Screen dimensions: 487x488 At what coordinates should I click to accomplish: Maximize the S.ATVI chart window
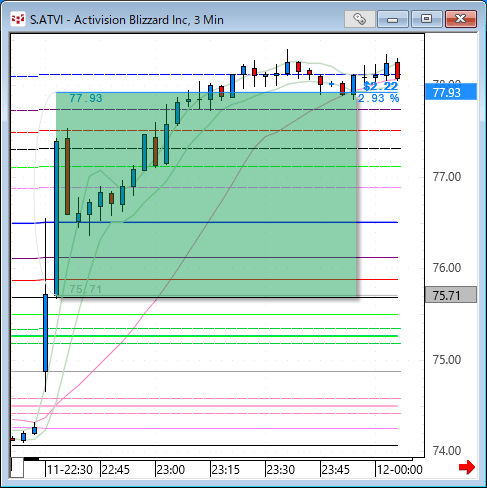[x=426, y=19]
